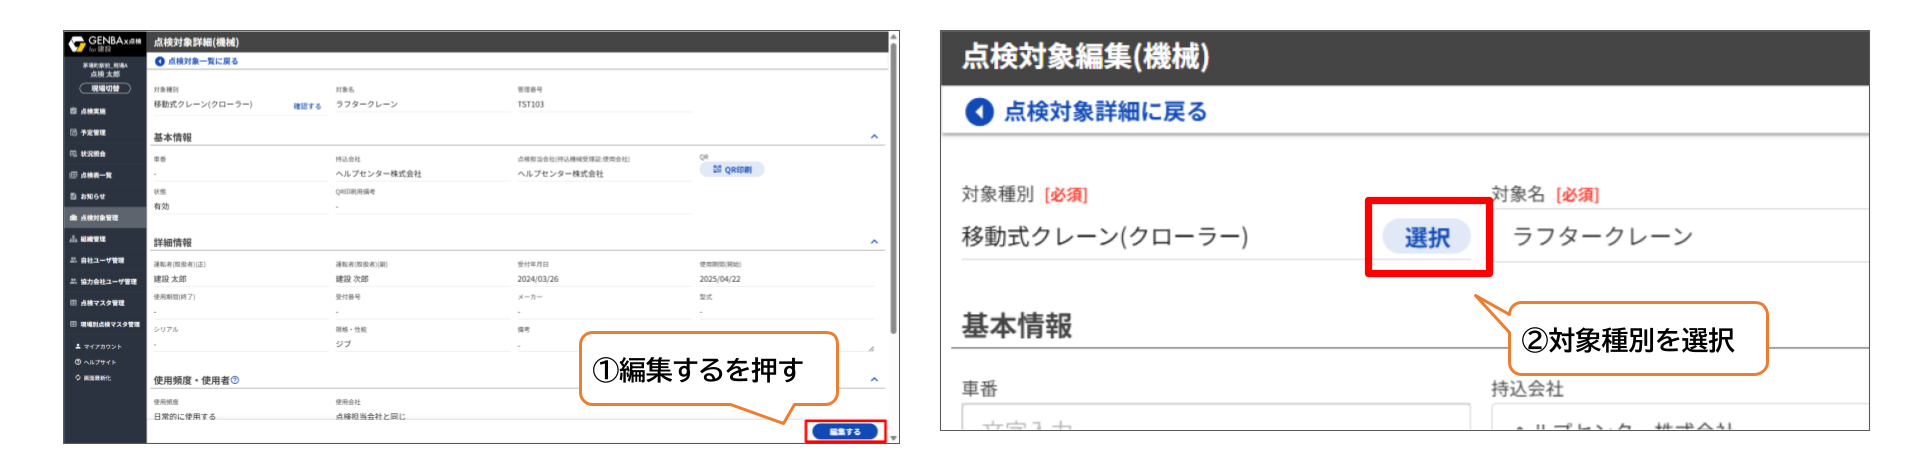The height and width of the screenshot is (465, 1920).
Task: Open 現場別点検マスタ管理 menu item
Action: pos(105,324)
